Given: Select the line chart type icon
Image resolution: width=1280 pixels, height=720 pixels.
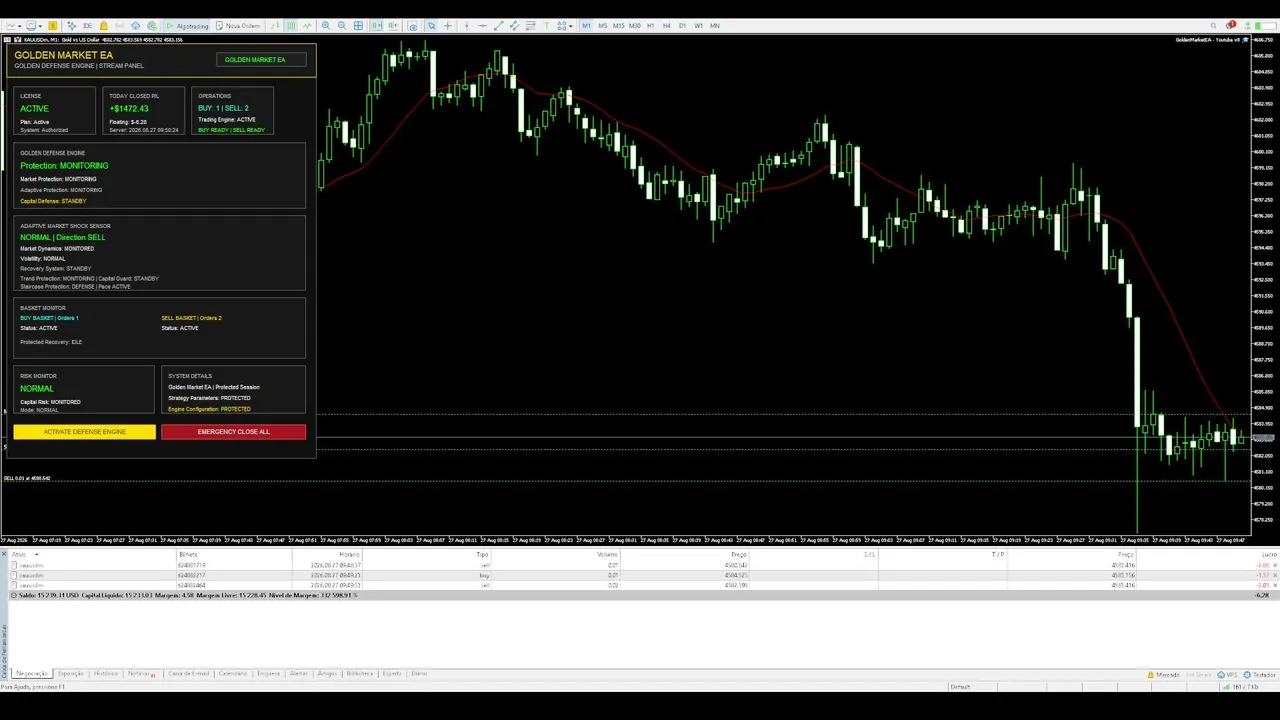Looking at the screenshot, I should pyautogui.click(x=308, y=26).
